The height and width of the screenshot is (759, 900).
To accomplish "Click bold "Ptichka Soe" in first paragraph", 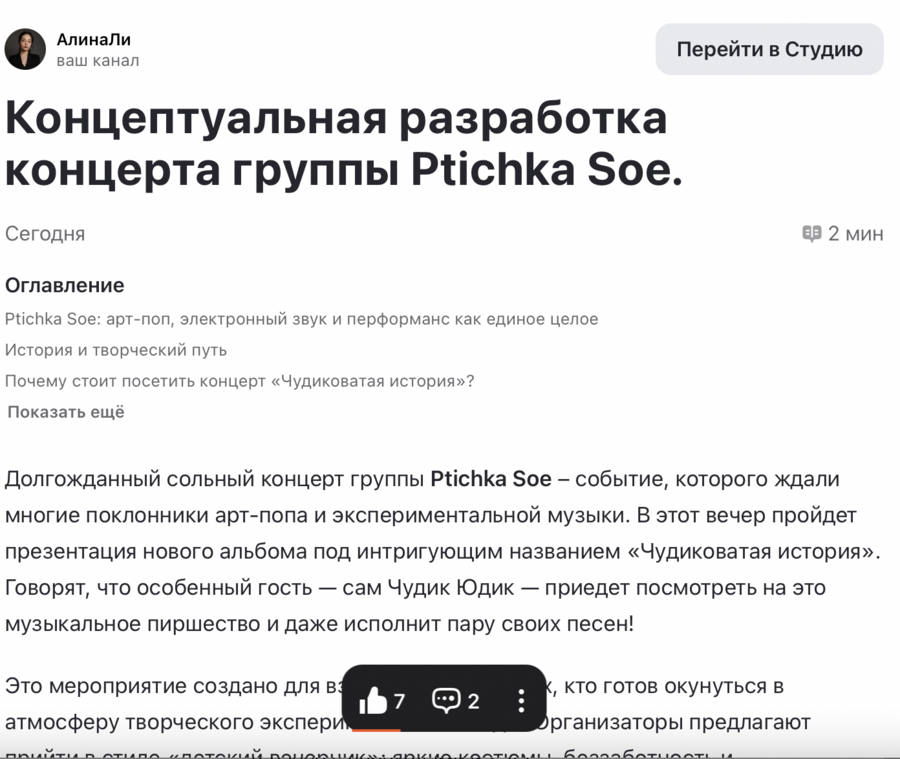I will [491, 479].
